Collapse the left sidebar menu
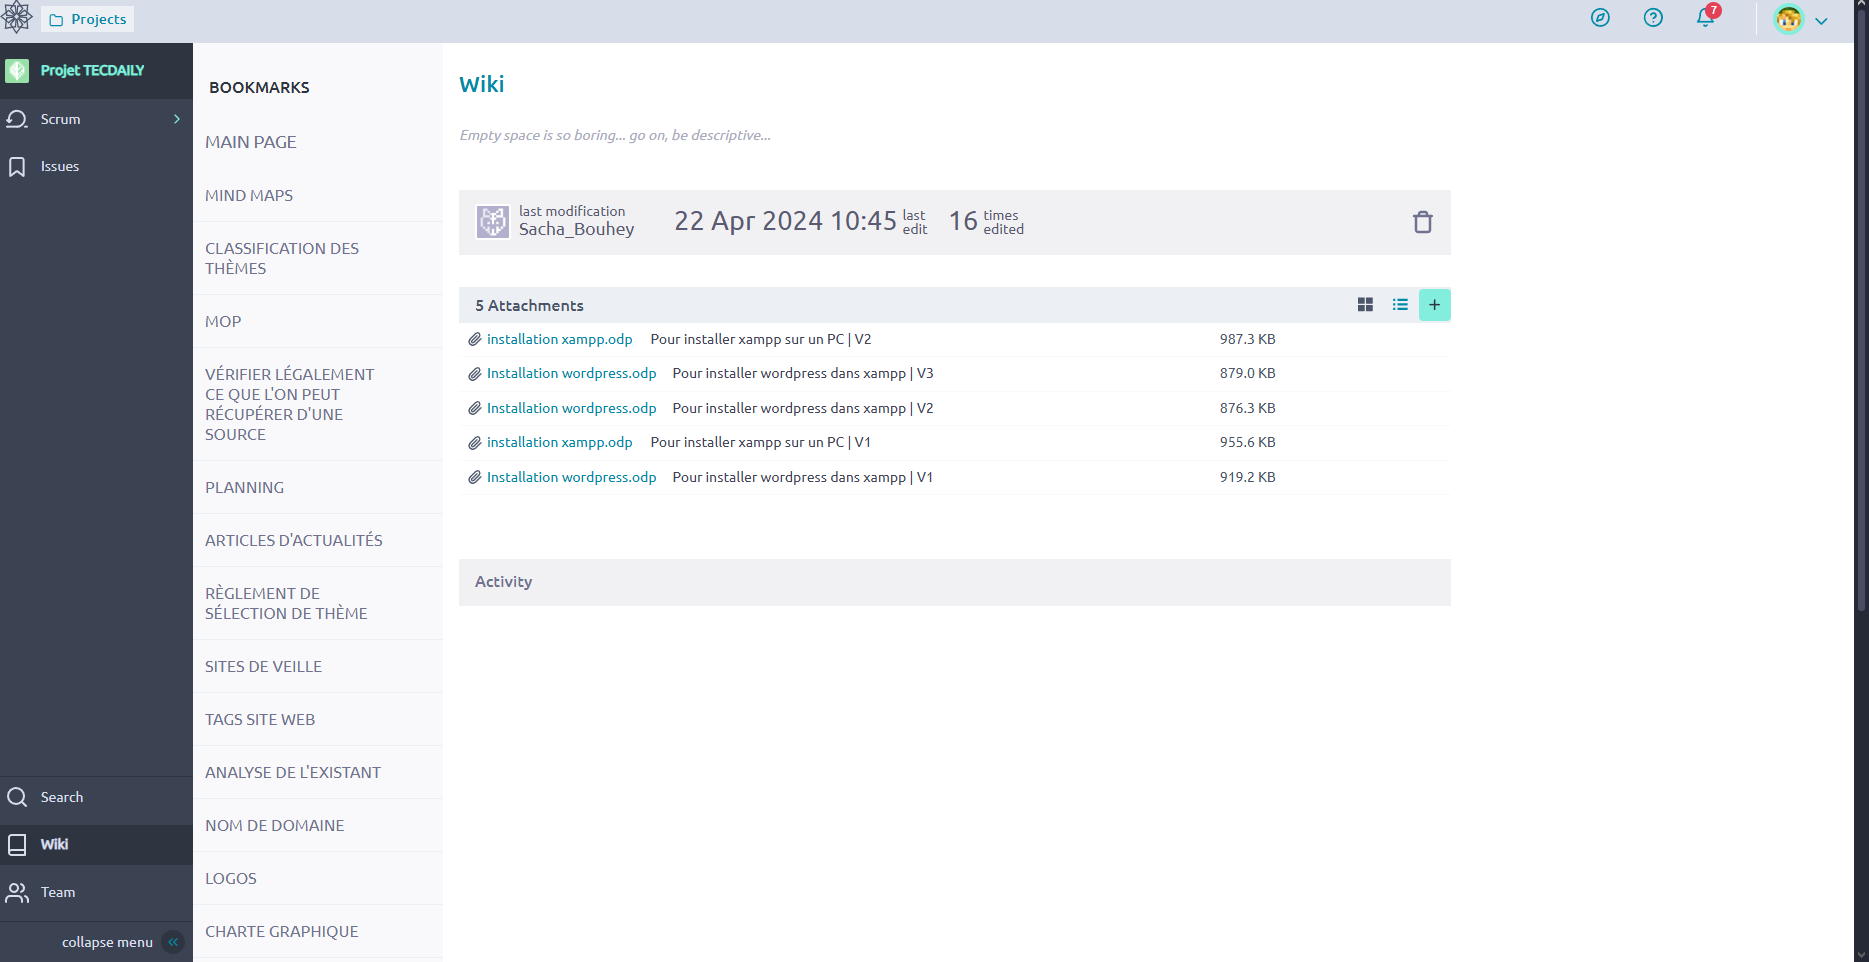Image resolution: width=1869 pixels, height=962 pixels. (x=173, y=942)
